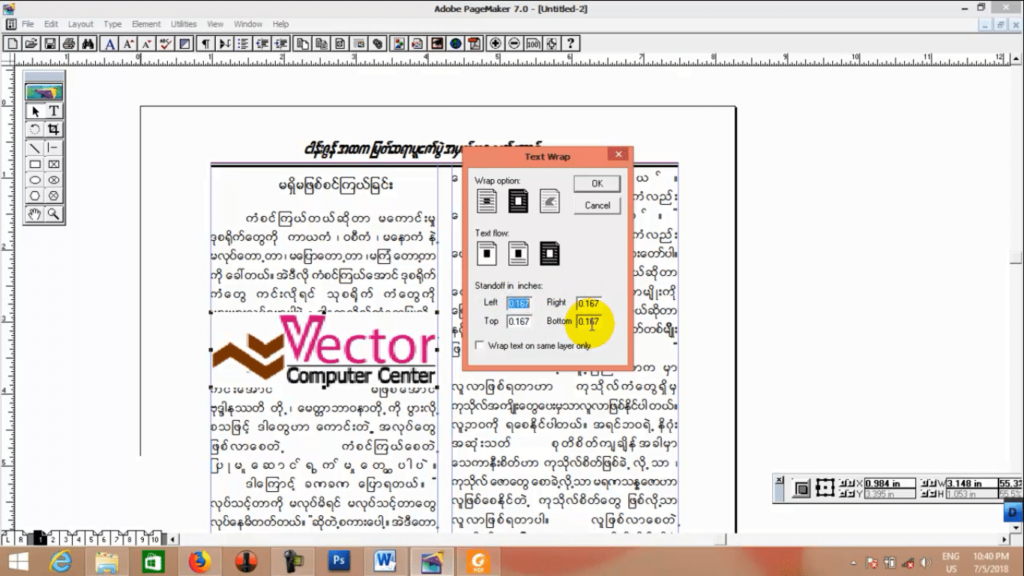
Task: Select the Polygon tool
Action: (35, 196)
